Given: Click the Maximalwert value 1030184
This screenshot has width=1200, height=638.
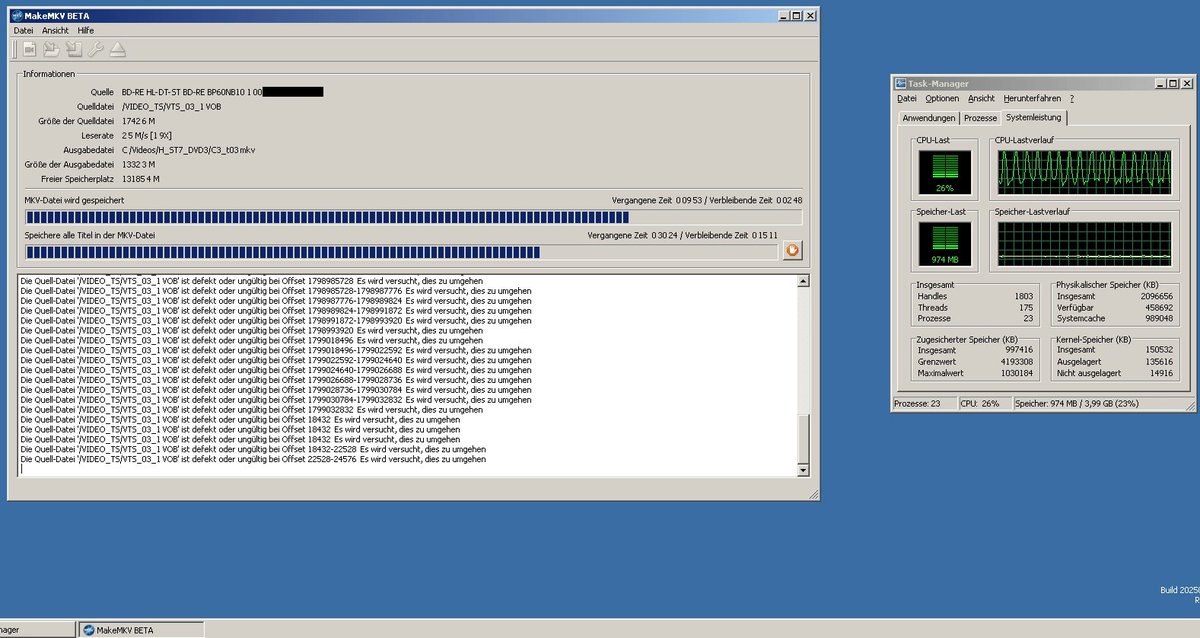Looking at the screenshot, I should click(x=1019, y=373).
